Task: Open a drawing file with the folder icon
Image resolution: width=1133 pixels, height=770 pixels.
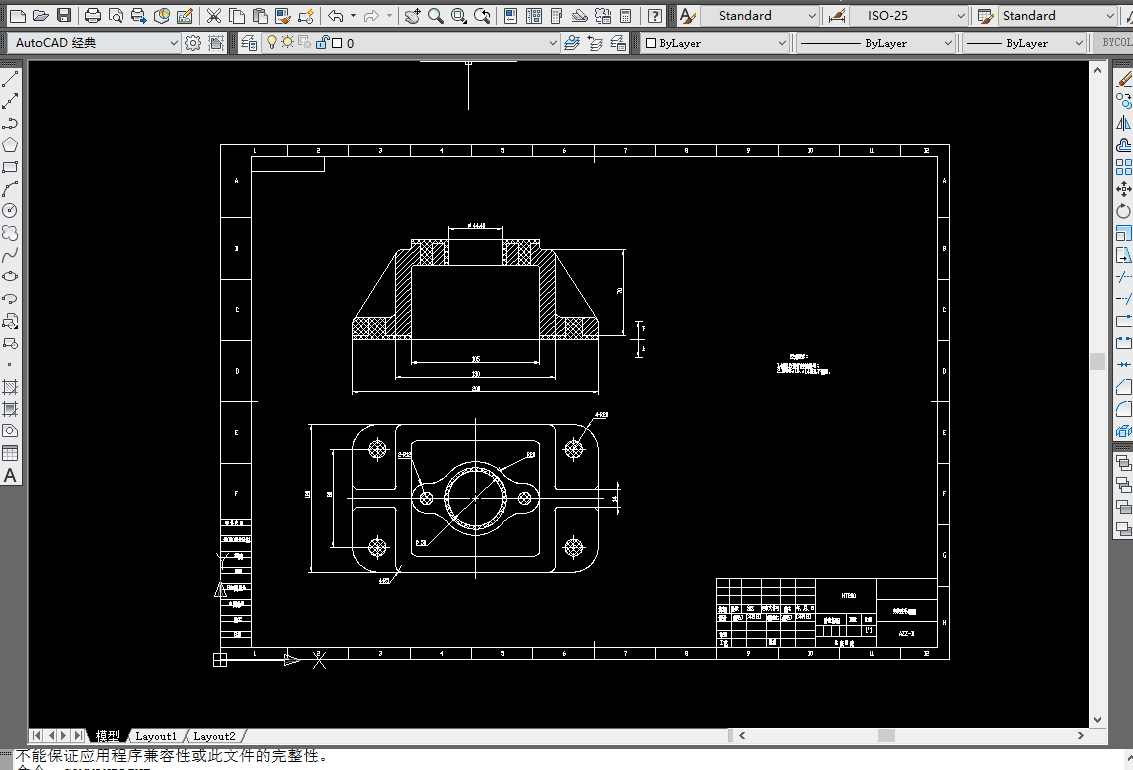Action: pos(41,15)
